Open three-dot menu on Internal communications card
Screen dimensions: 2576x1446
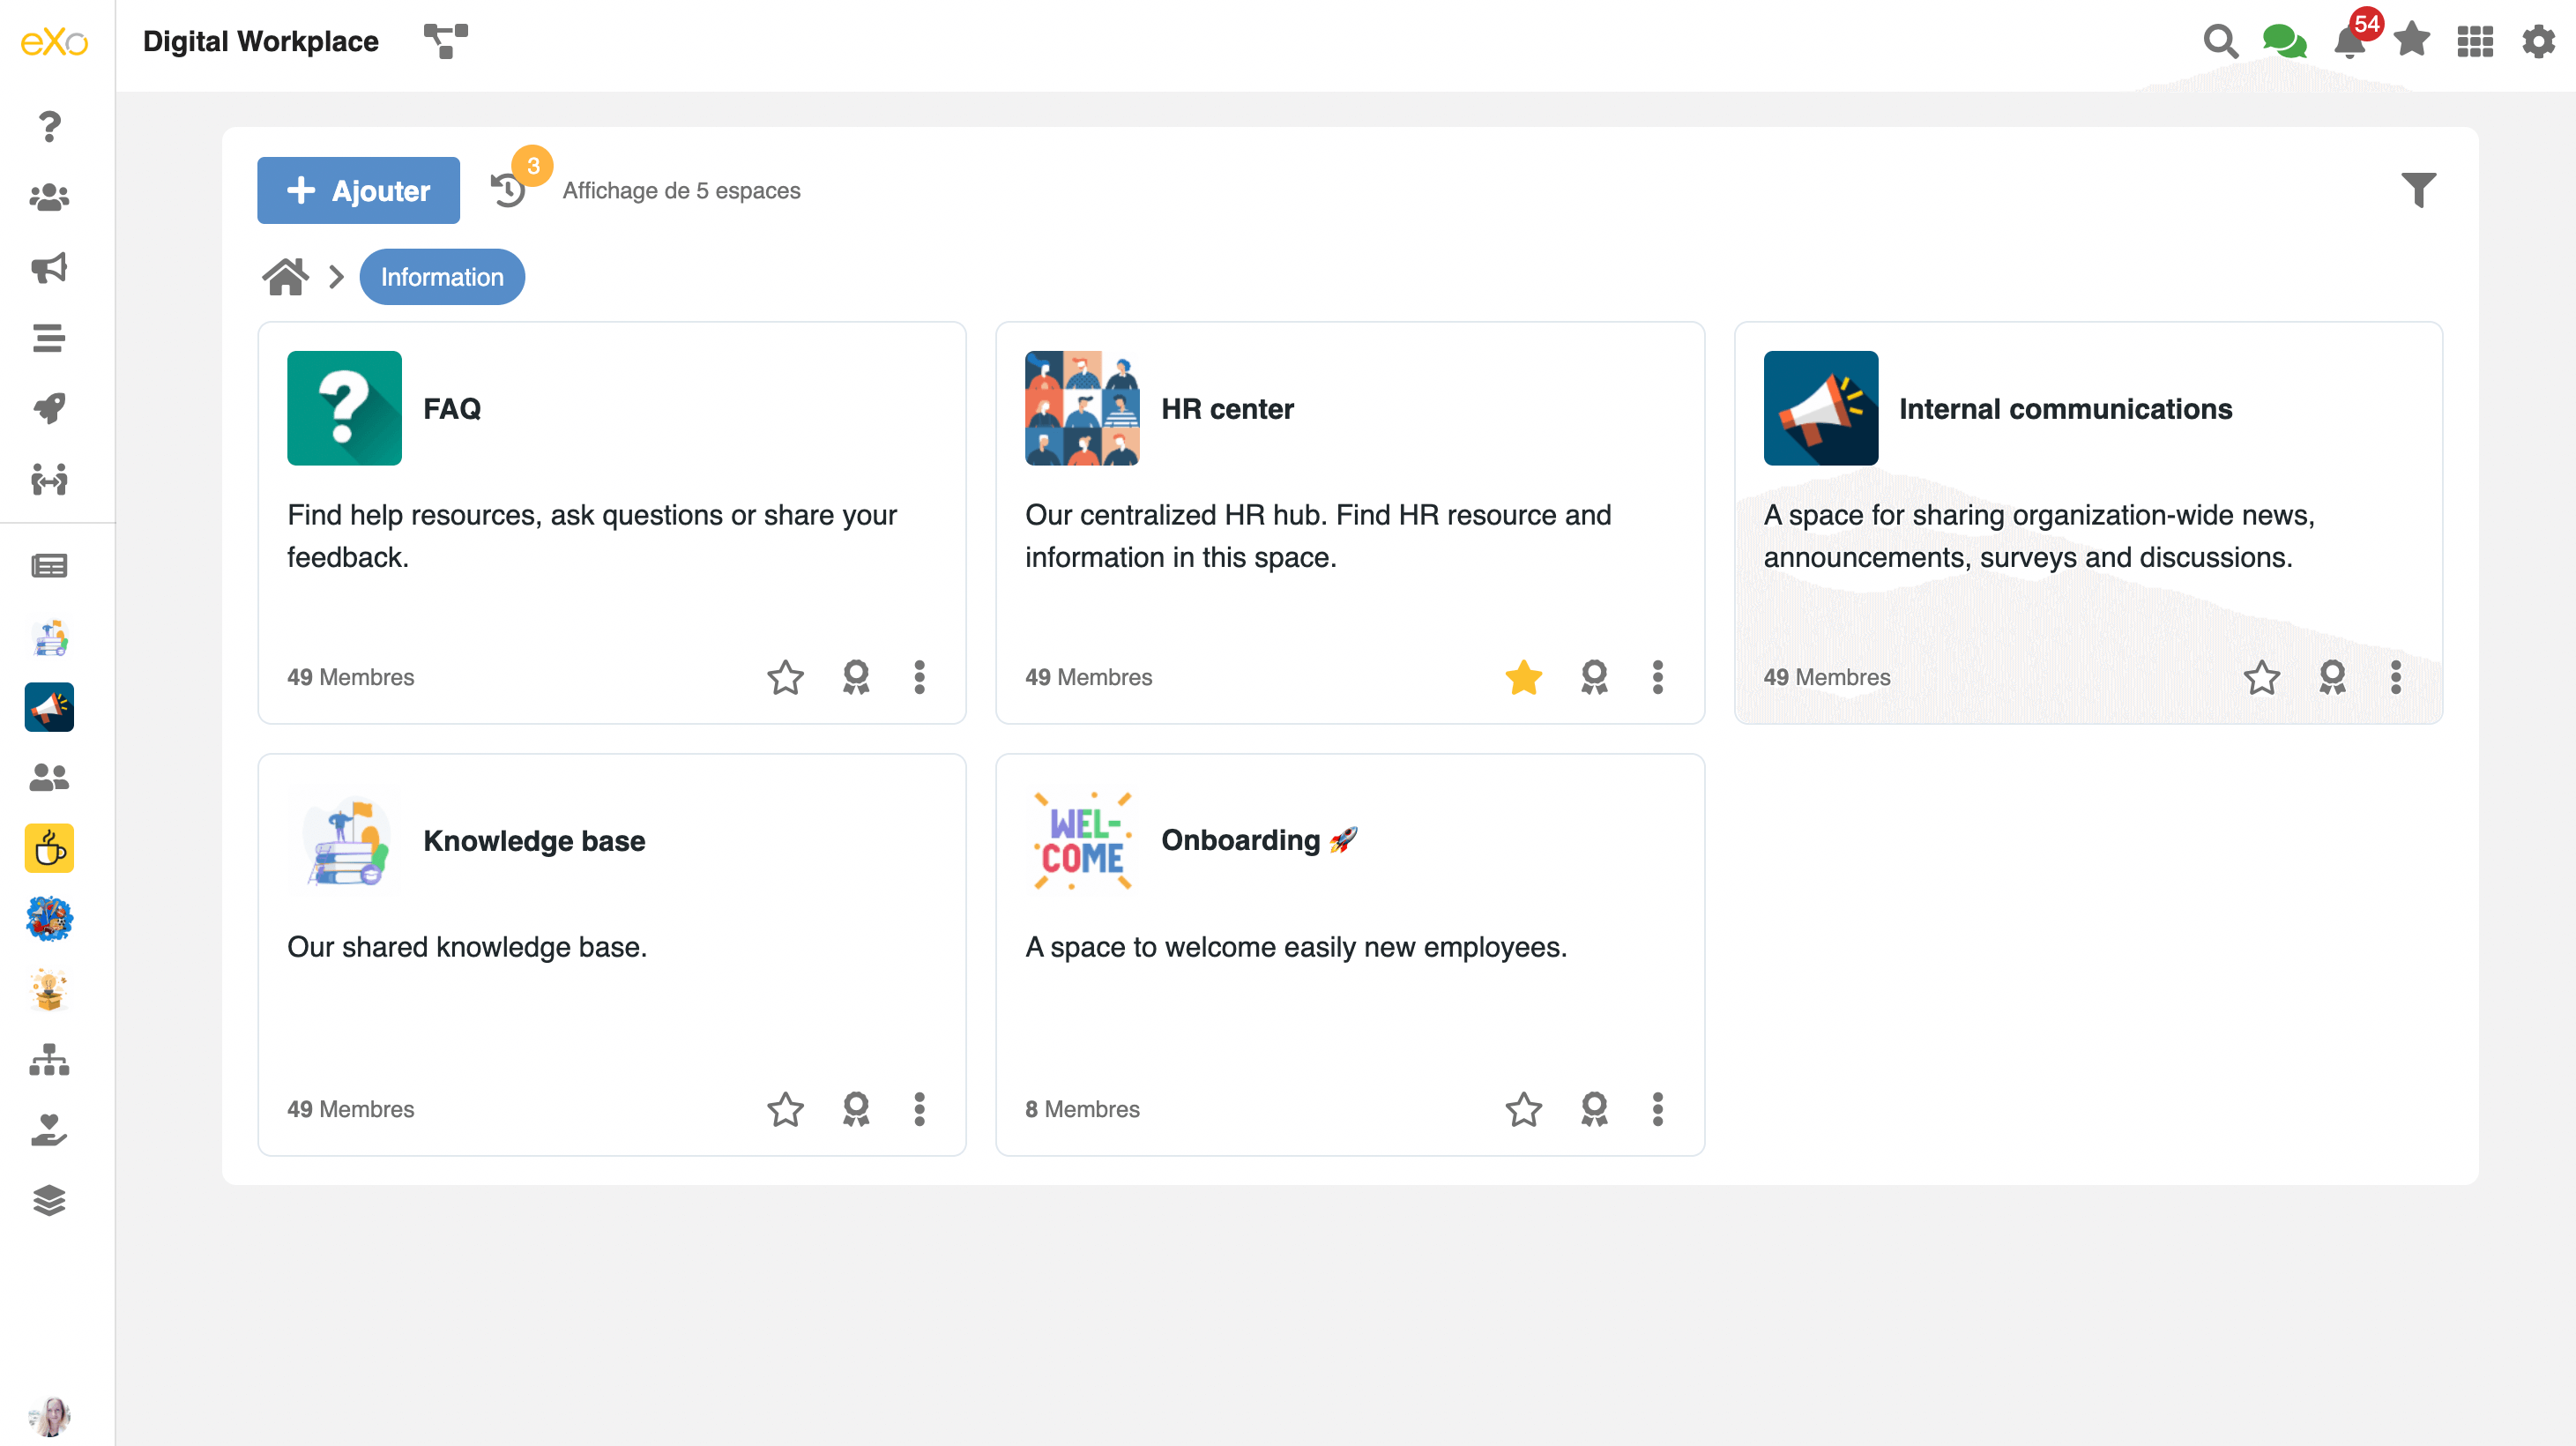pos(2395,677)
